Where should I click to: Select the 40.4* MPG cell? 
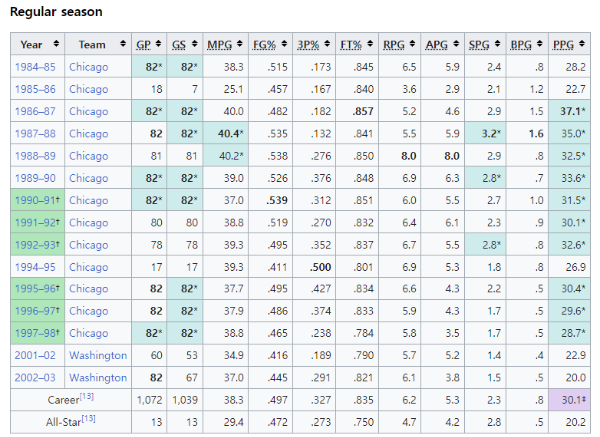226,134
